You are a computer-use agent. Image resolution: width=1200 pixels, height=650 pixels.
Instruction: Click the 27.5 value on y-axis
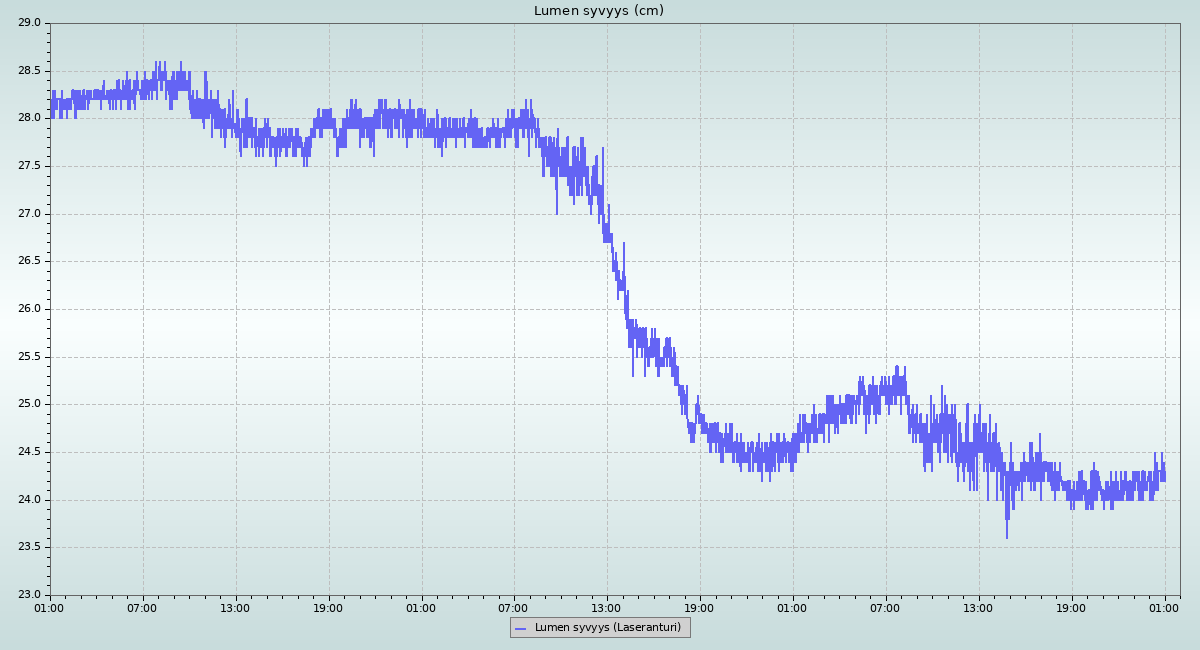tap(29, 166)
